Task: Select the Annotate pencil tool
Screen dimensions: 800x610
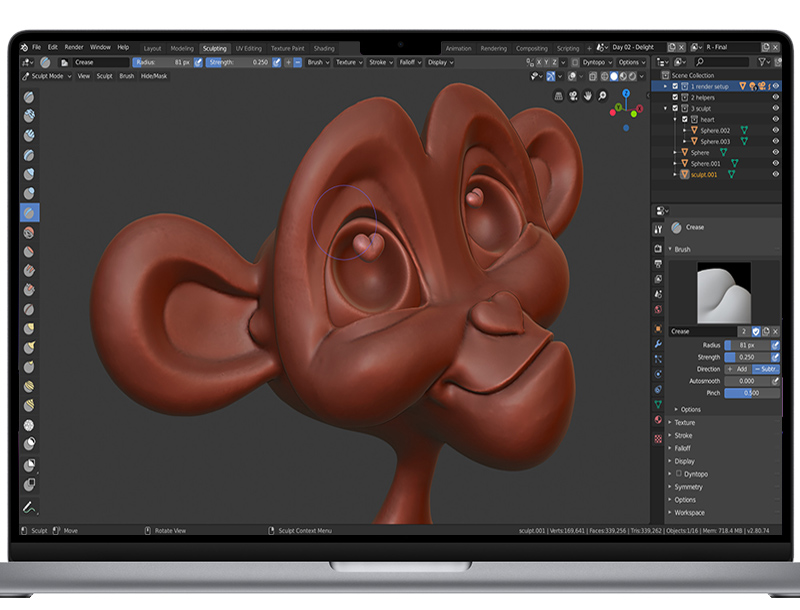Action: [29, 507]
